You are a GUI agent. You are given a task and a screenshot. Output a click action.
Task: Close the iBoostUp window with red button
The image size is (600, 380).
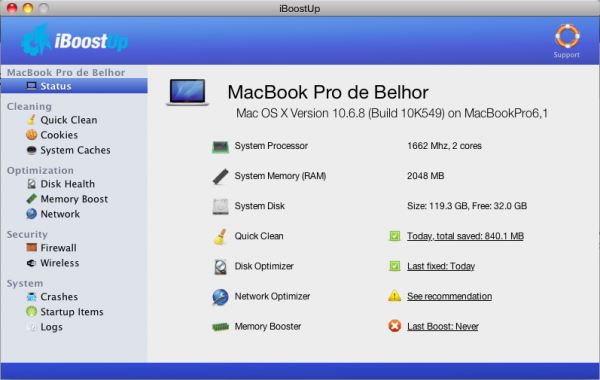coord(12,8)
